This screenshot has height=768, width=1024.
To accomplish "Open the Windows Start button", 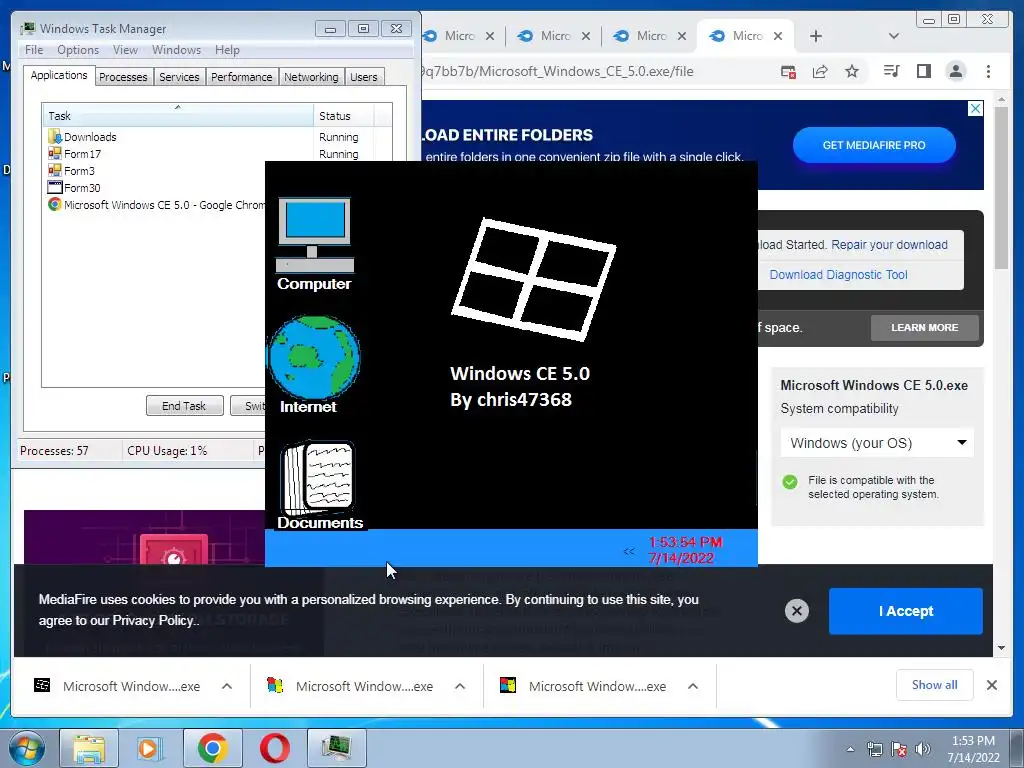I will click(x=27, y=748).
